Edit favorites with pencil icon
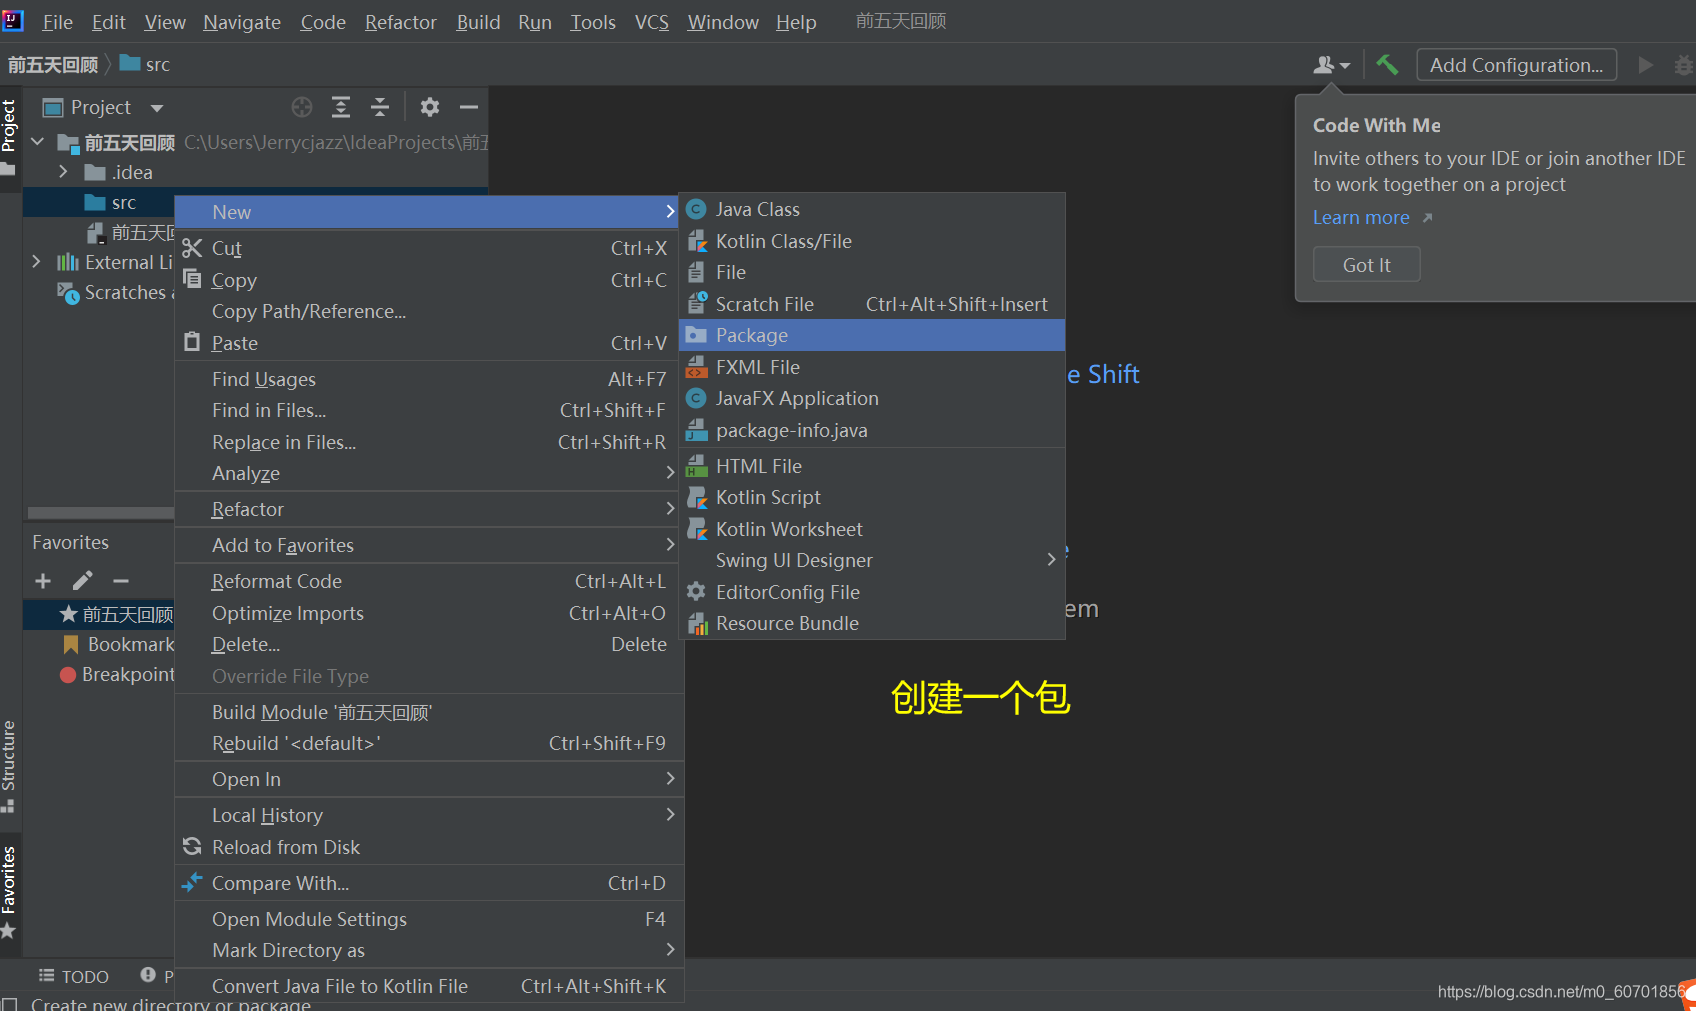The width and height of the screenshot is (1696, 1011). pos(83,580)
